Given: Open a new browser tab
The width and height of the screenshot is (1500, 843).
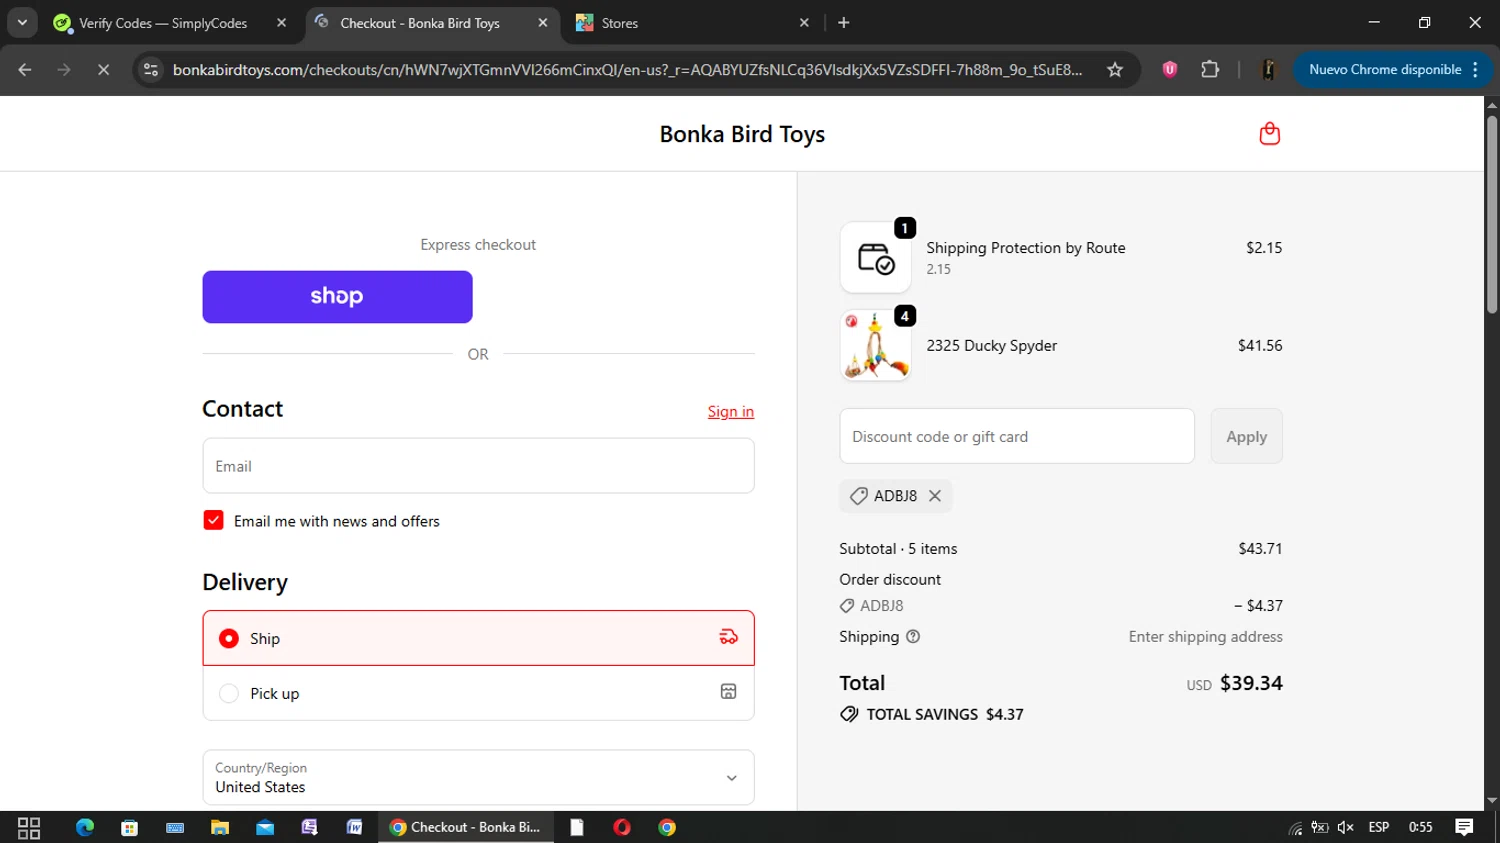Looking at the screenshot, I should (x=844, y=23).
